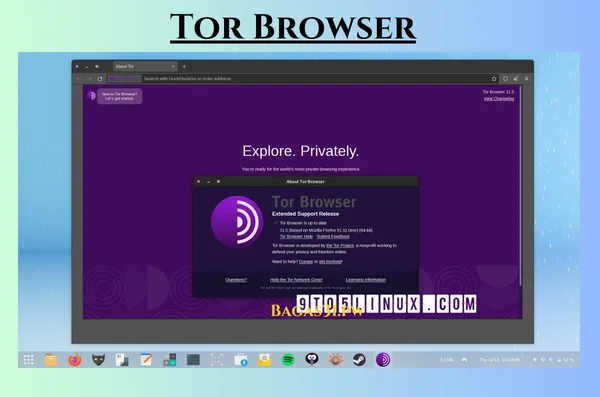
Task: Open the volume icon in system tray
Action: click(551, 360)
